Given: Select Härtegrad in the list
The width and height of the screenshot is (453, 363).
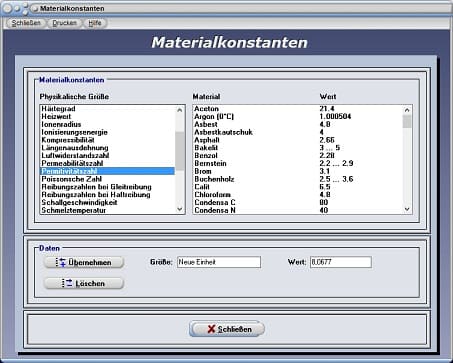Looking at the screenshot, I should point(107,109).
